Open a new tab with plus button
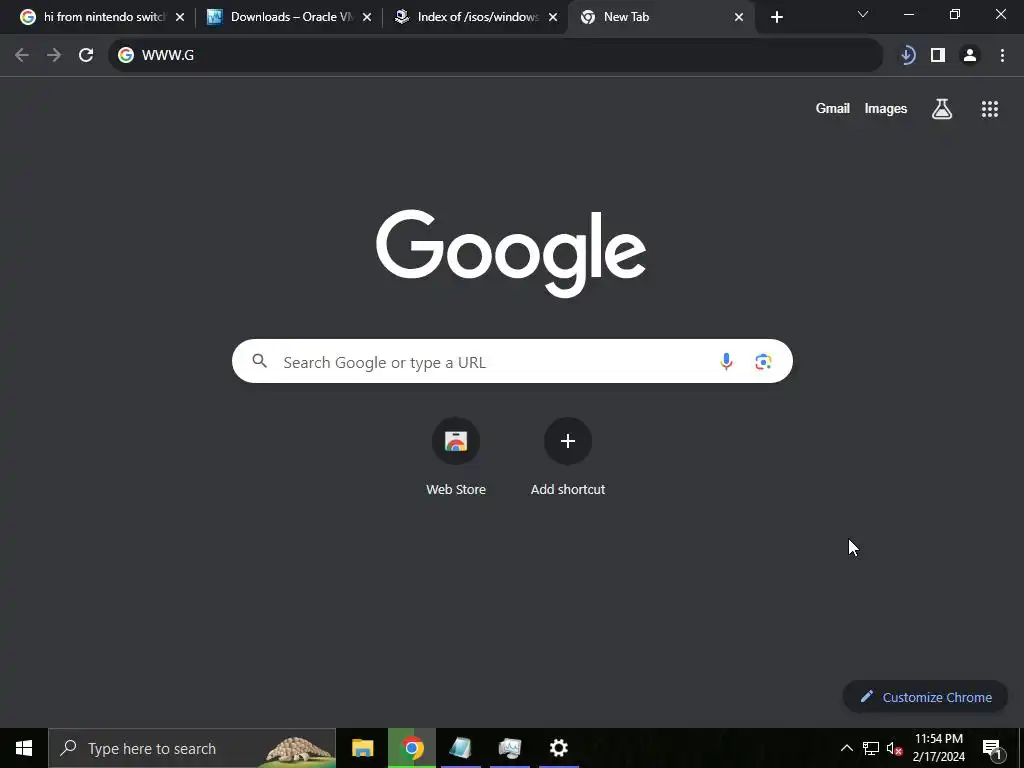Screen dimensions: 1024x768 coord(776,17)
